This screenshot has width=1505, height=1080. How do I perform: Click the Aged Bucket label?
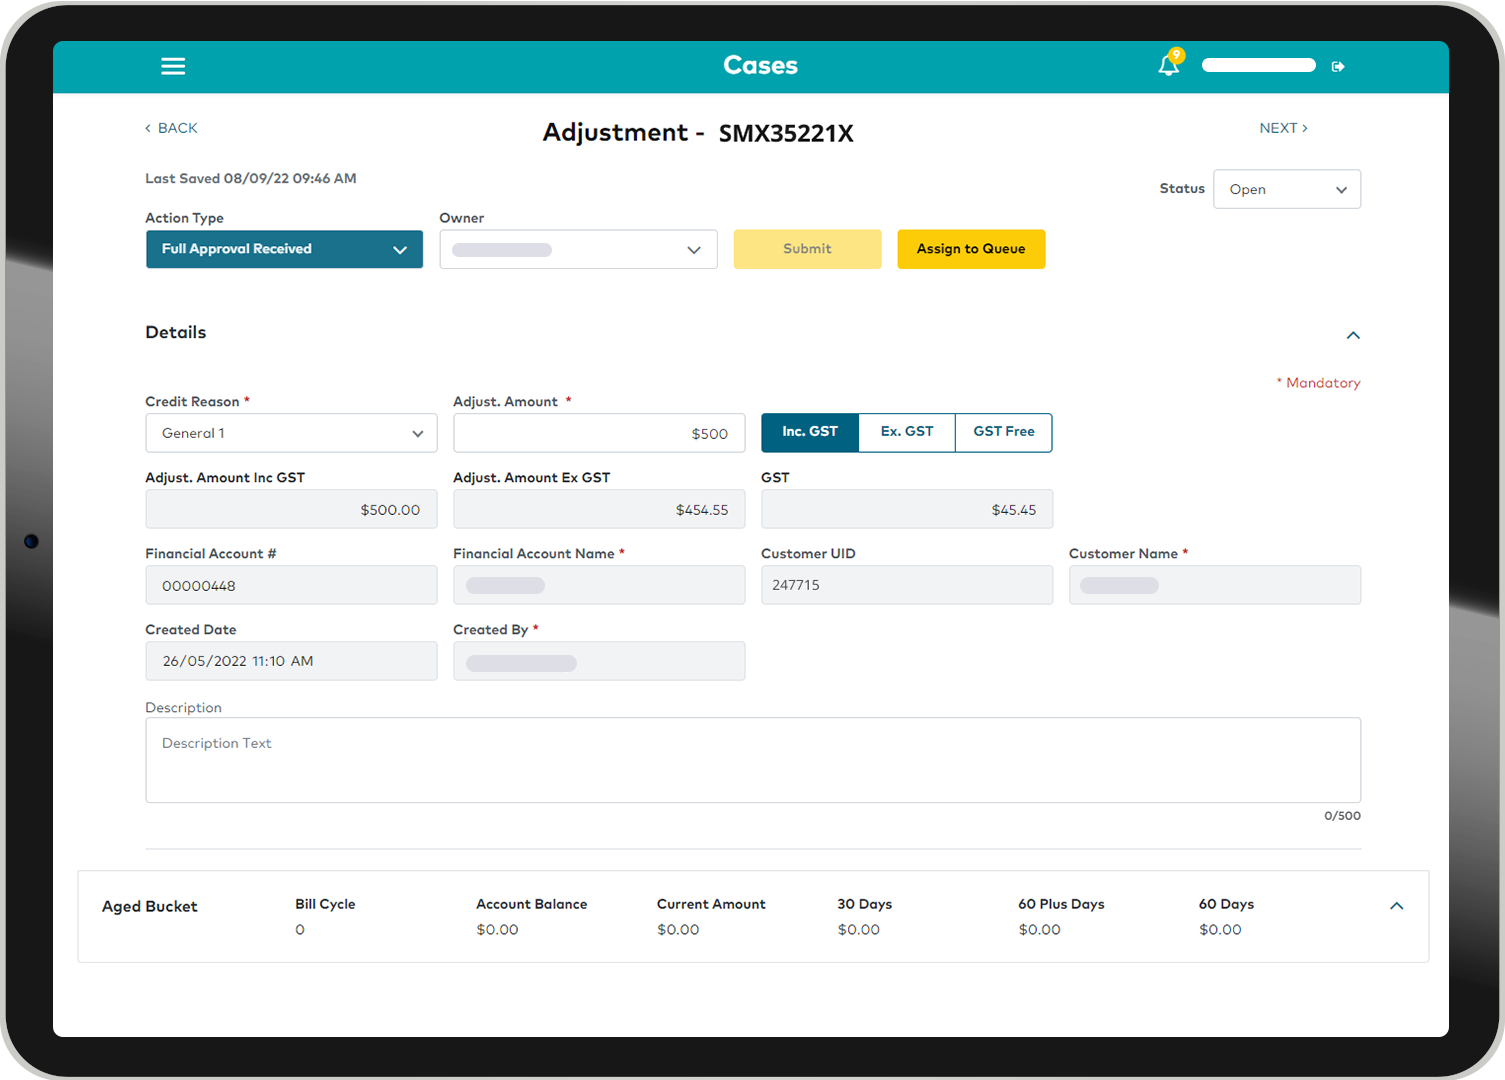150,907
